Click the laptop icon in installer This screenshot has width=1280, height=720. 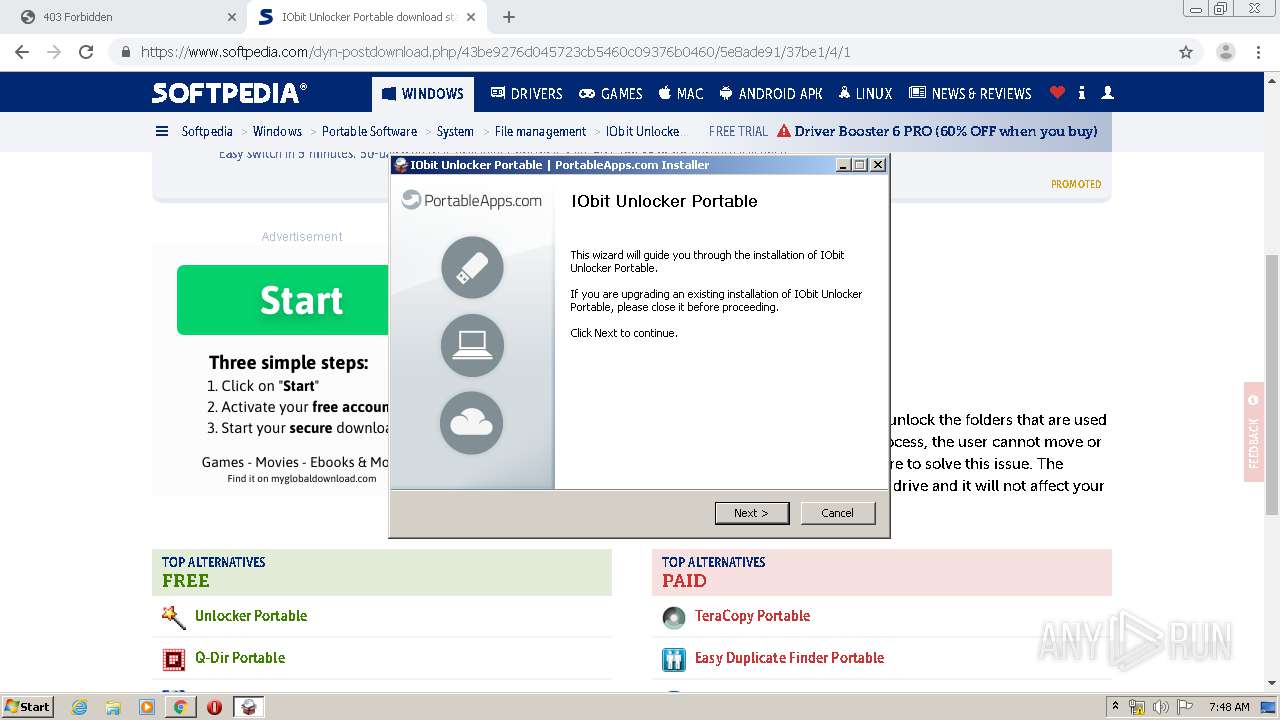click(472, 345)
